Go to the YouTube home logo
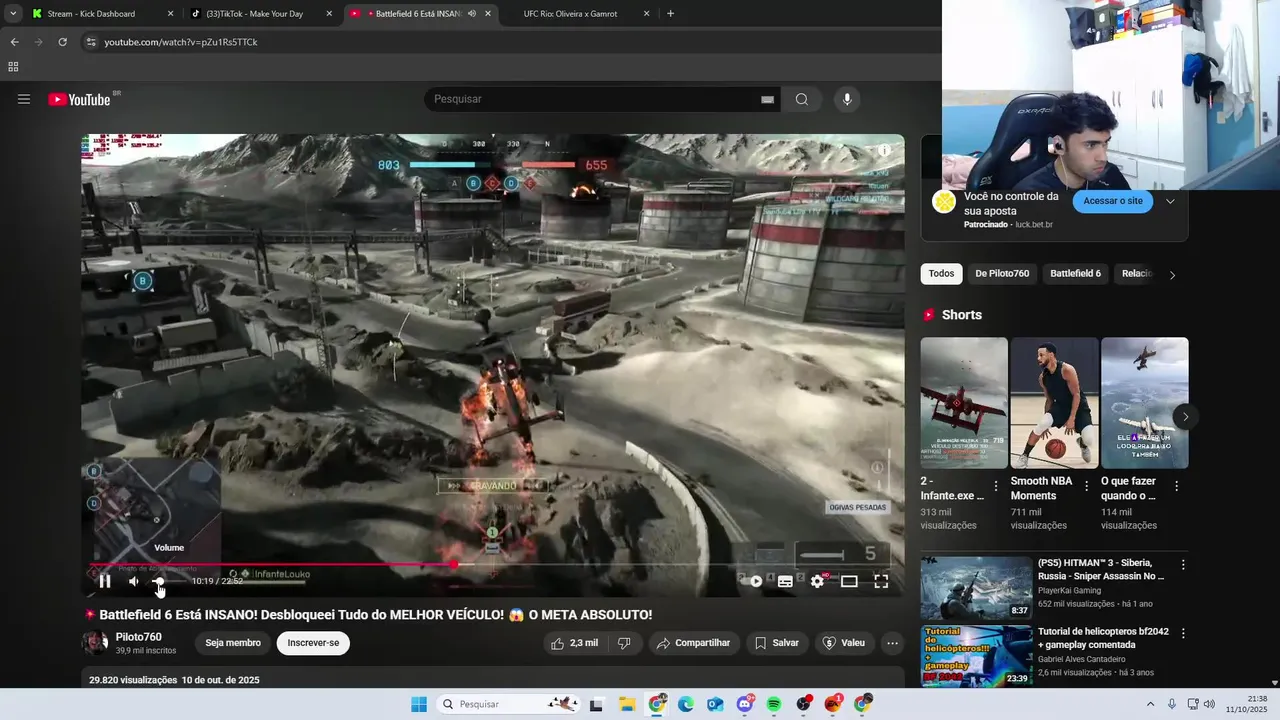The image size is (1280, 720). coord(80,99)
